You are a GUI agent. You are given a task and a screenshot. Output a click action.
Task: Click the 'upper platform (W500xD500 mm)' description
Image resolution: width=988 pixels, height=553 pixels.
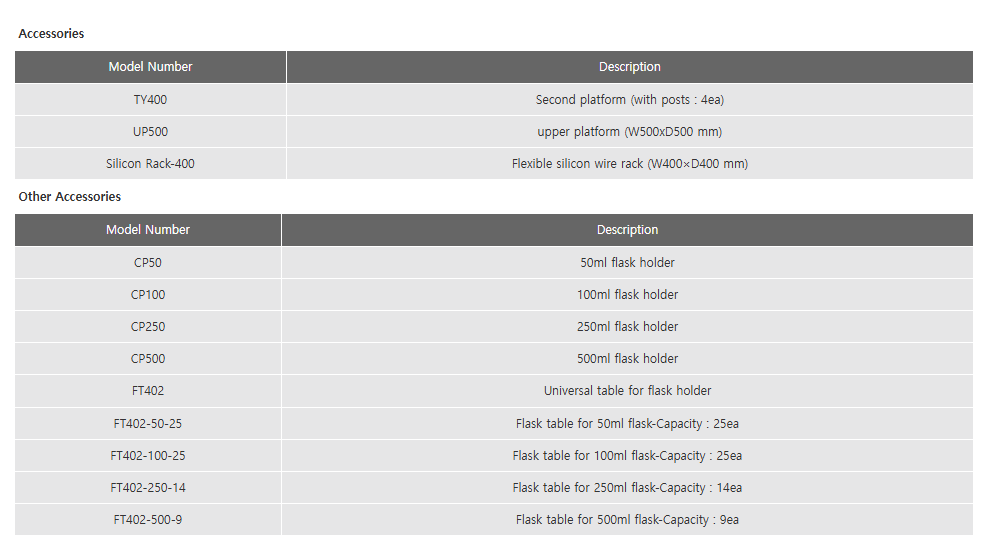[629, 132]
